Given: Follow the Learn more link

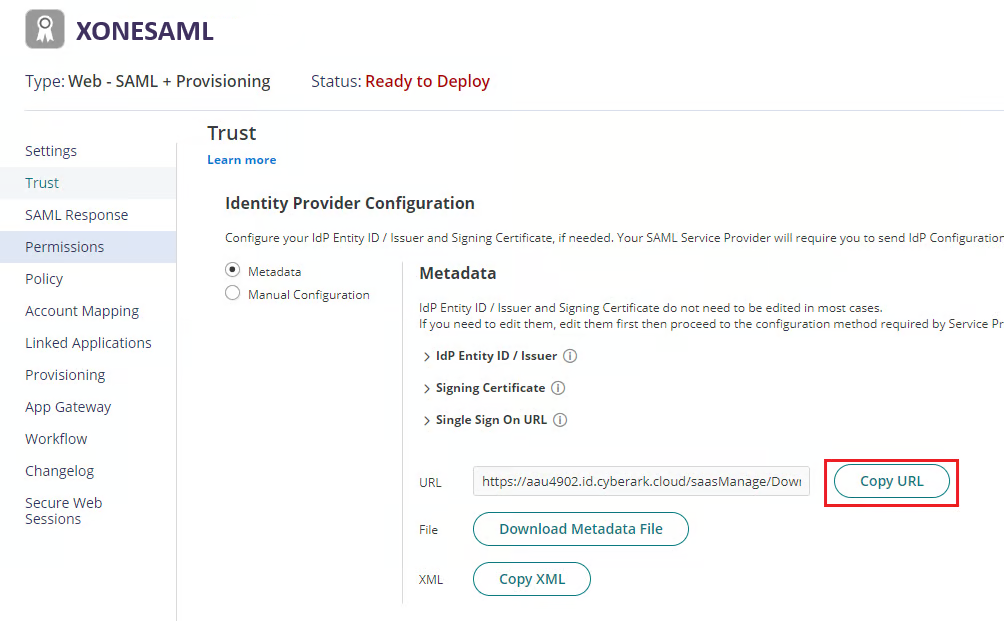Looking at the screenshot, I should [242, 160].
